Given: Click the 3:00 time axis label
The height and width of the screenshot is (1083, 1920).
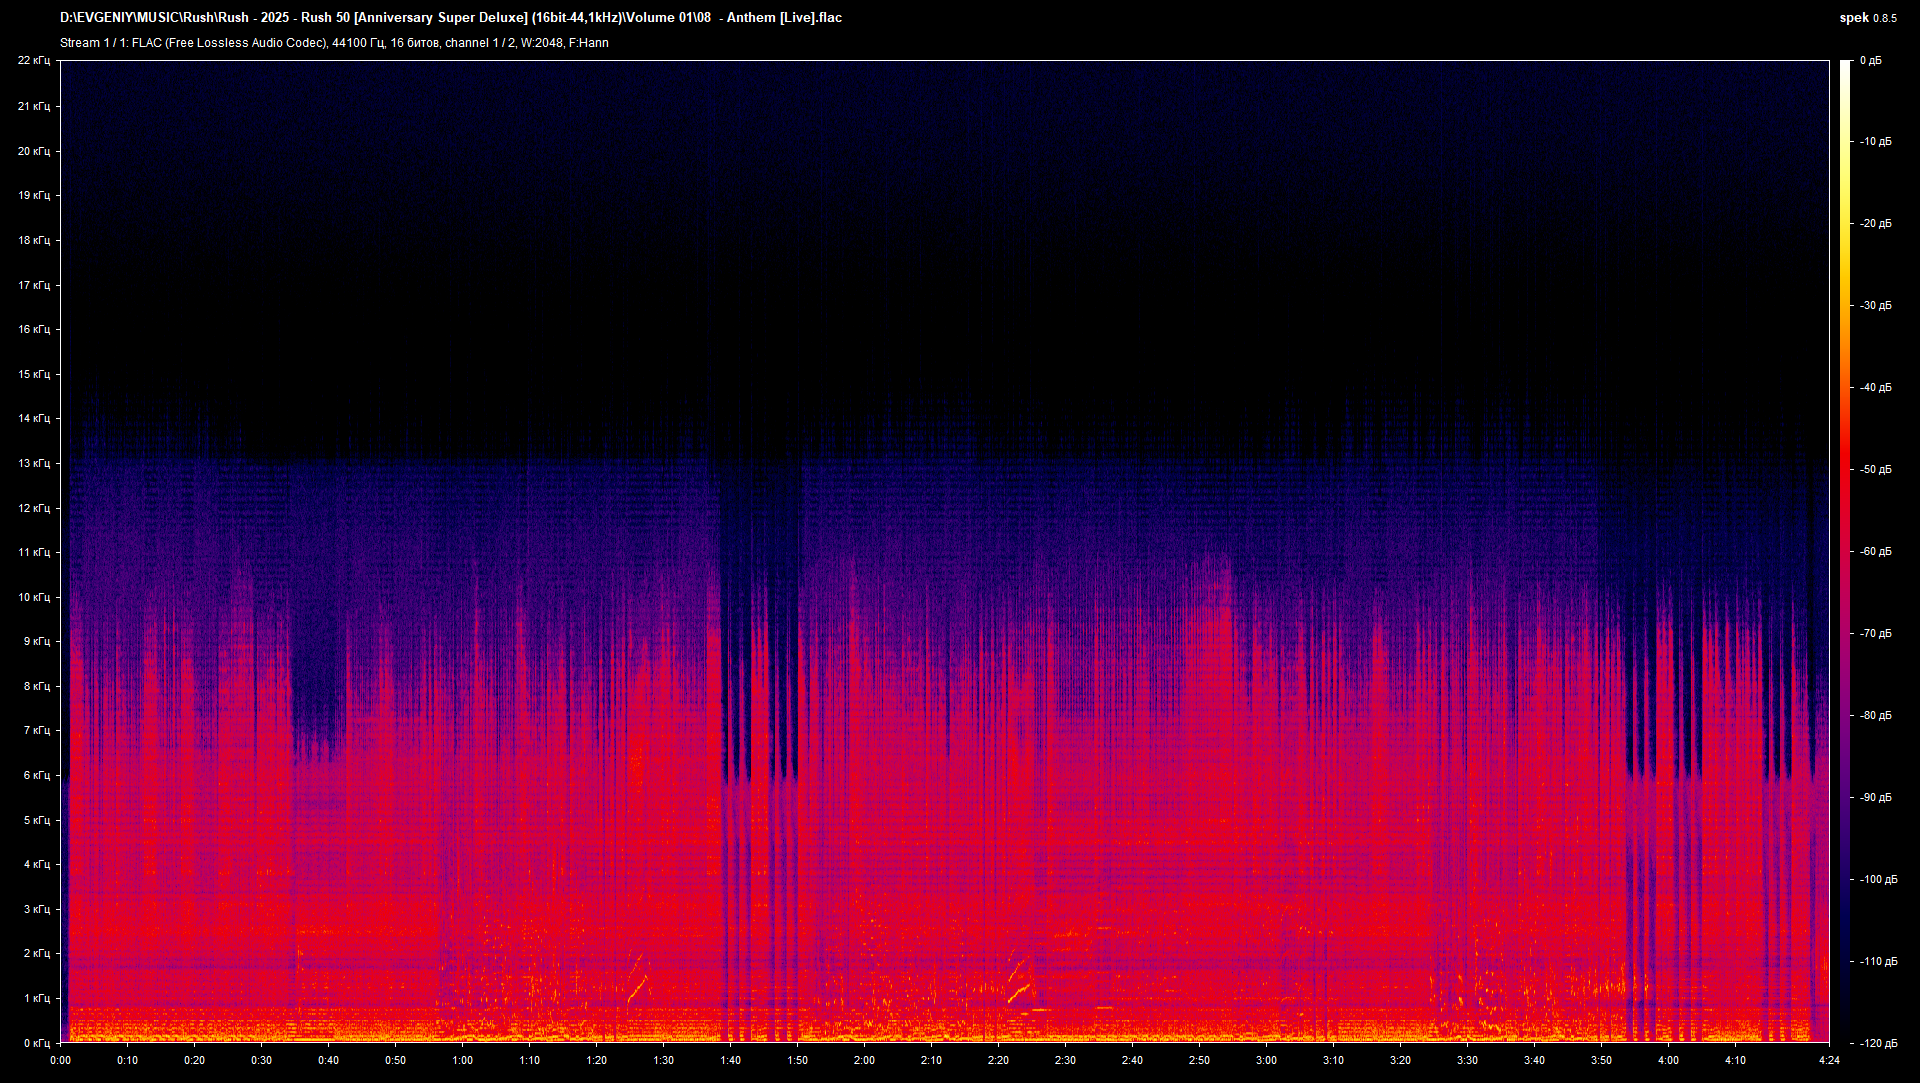Looking at the screenshot, I should click(1266, 1060).
